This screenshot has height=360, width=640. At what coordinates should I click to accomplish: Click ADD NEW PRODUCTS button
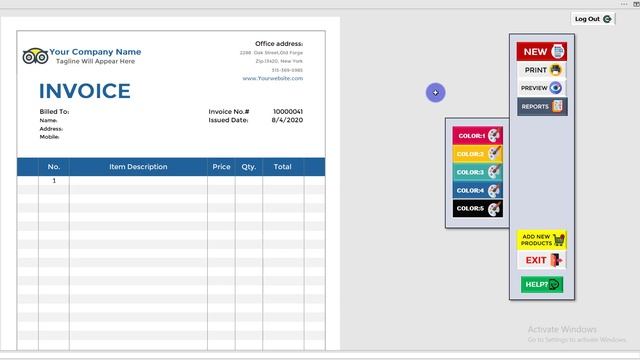[x=542, y=240]
